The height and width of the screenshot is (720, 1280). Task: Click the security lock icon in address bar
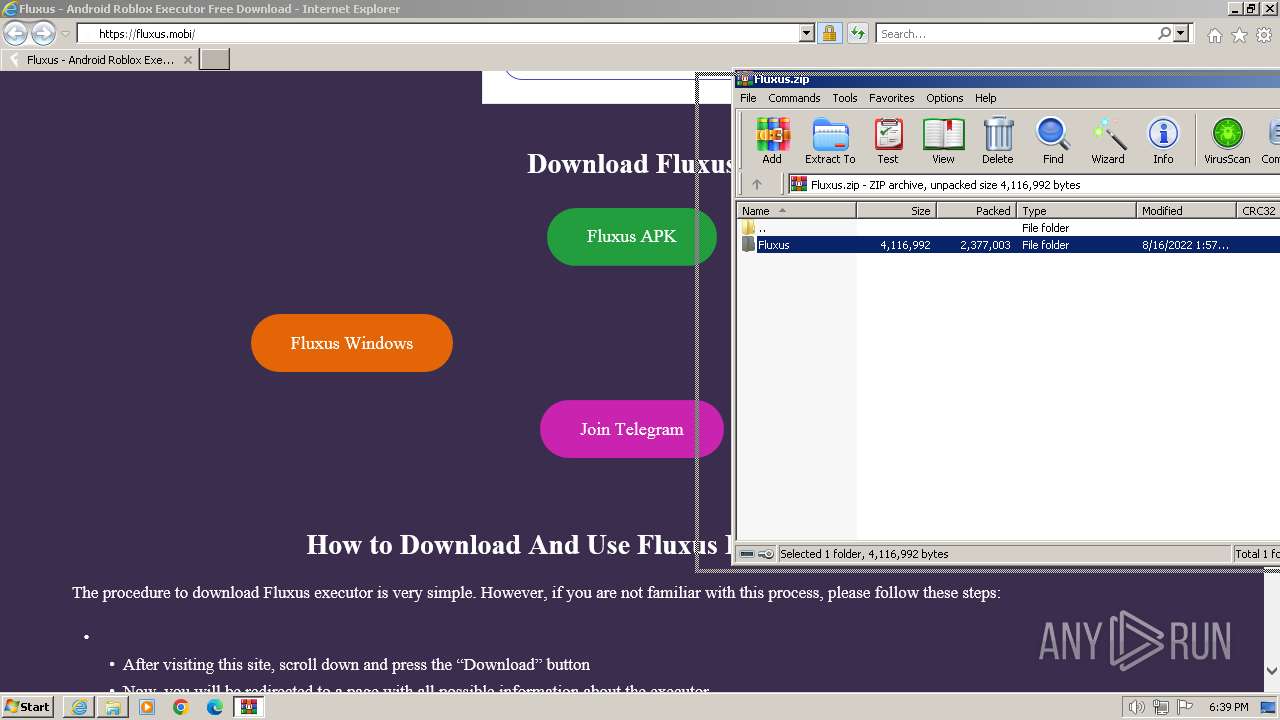point(829,33)
